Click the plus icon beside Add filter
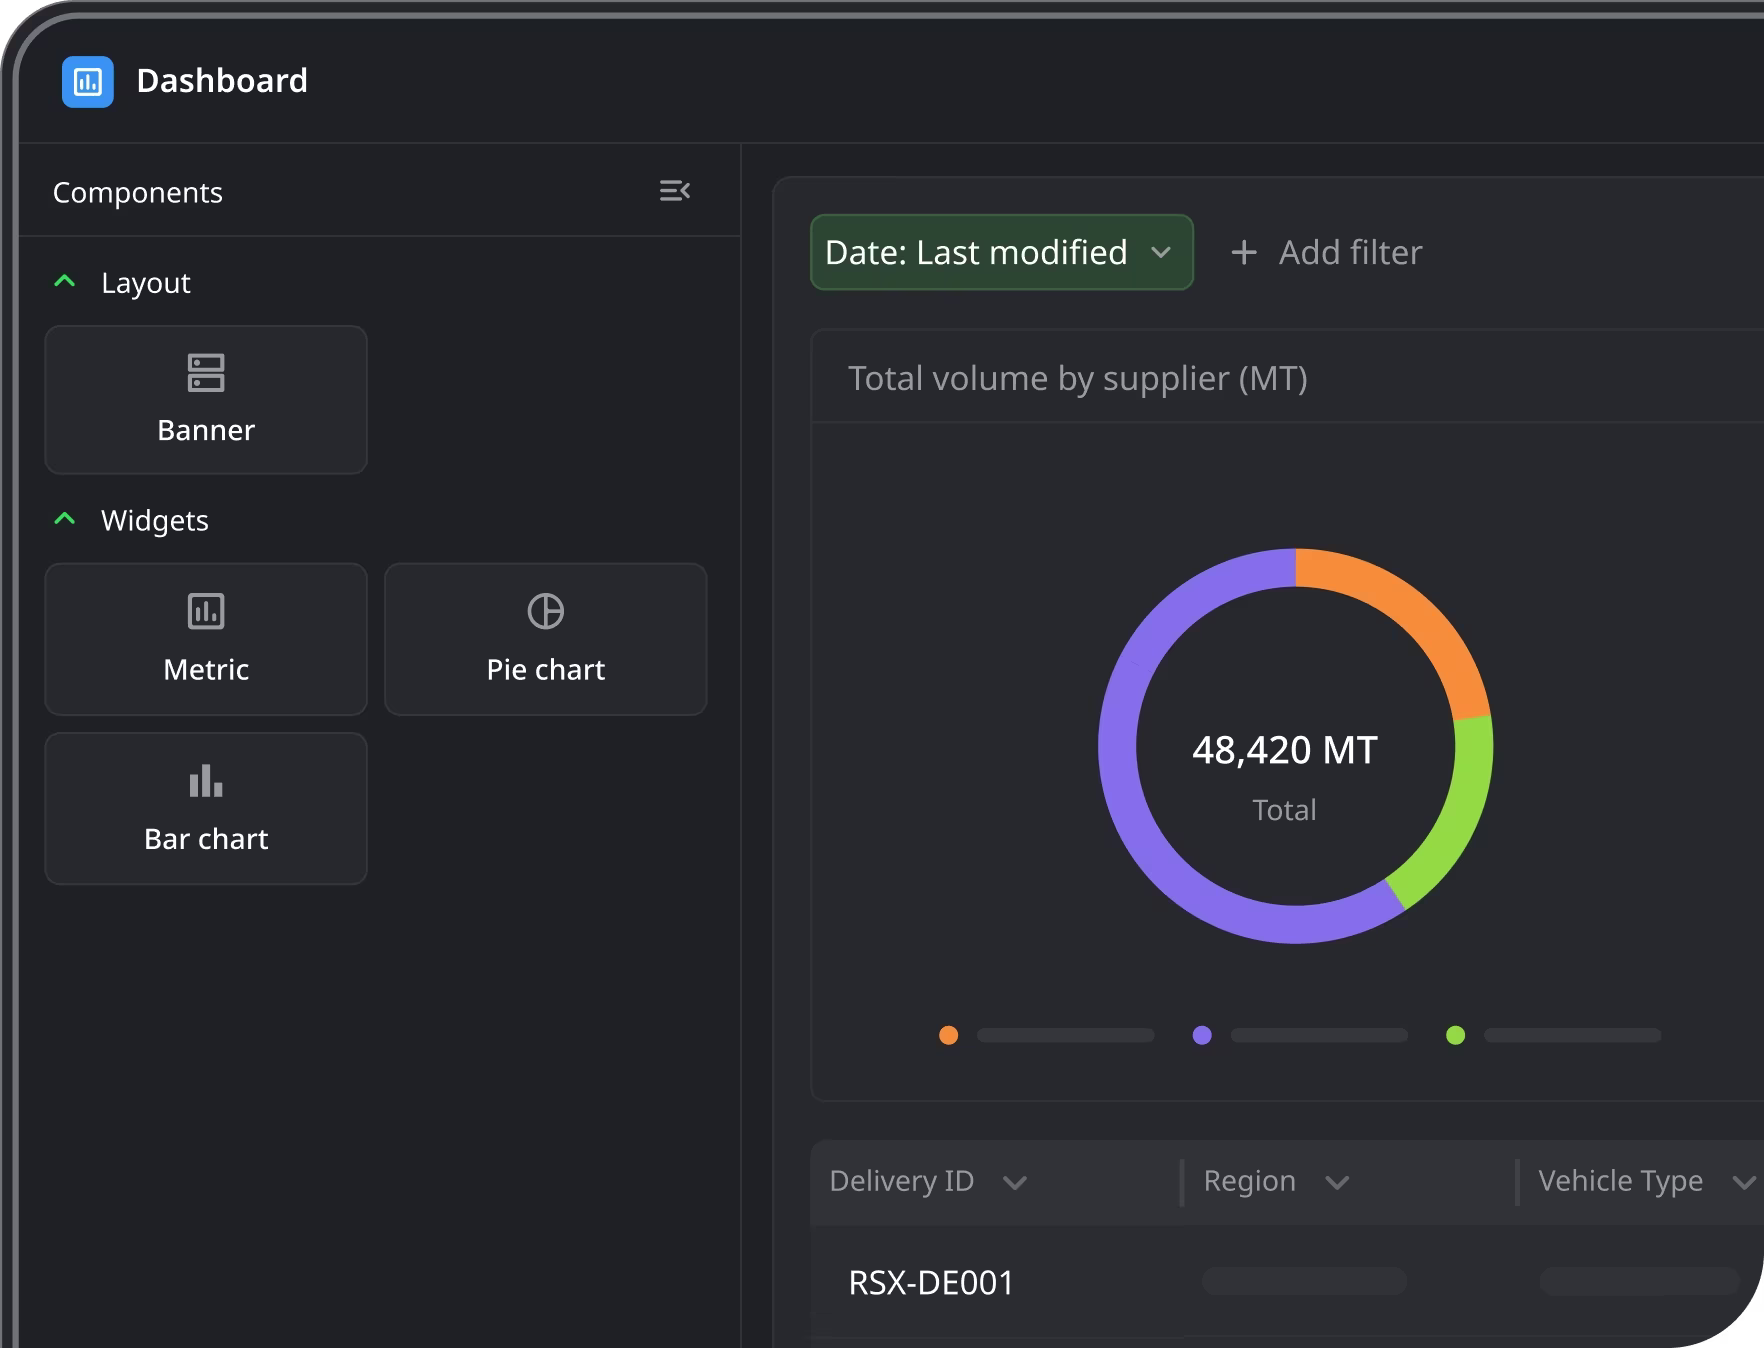 click(x=1244, y=252)
